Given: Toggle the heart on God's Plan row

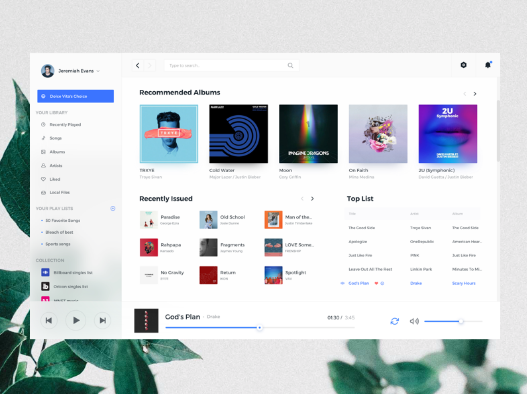Looking at the screenshot, I should coord(376,283).
